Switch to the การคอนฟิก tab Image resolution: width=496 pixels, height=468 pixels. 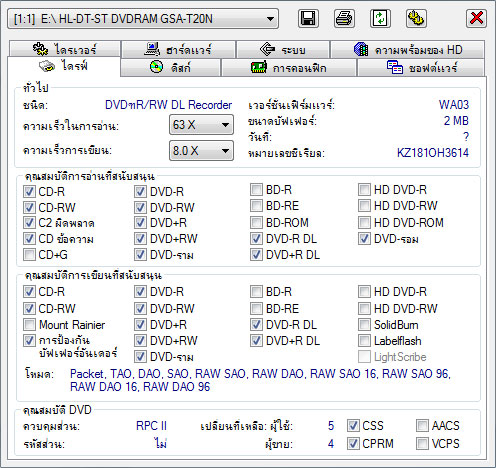[x=288, y=68]
